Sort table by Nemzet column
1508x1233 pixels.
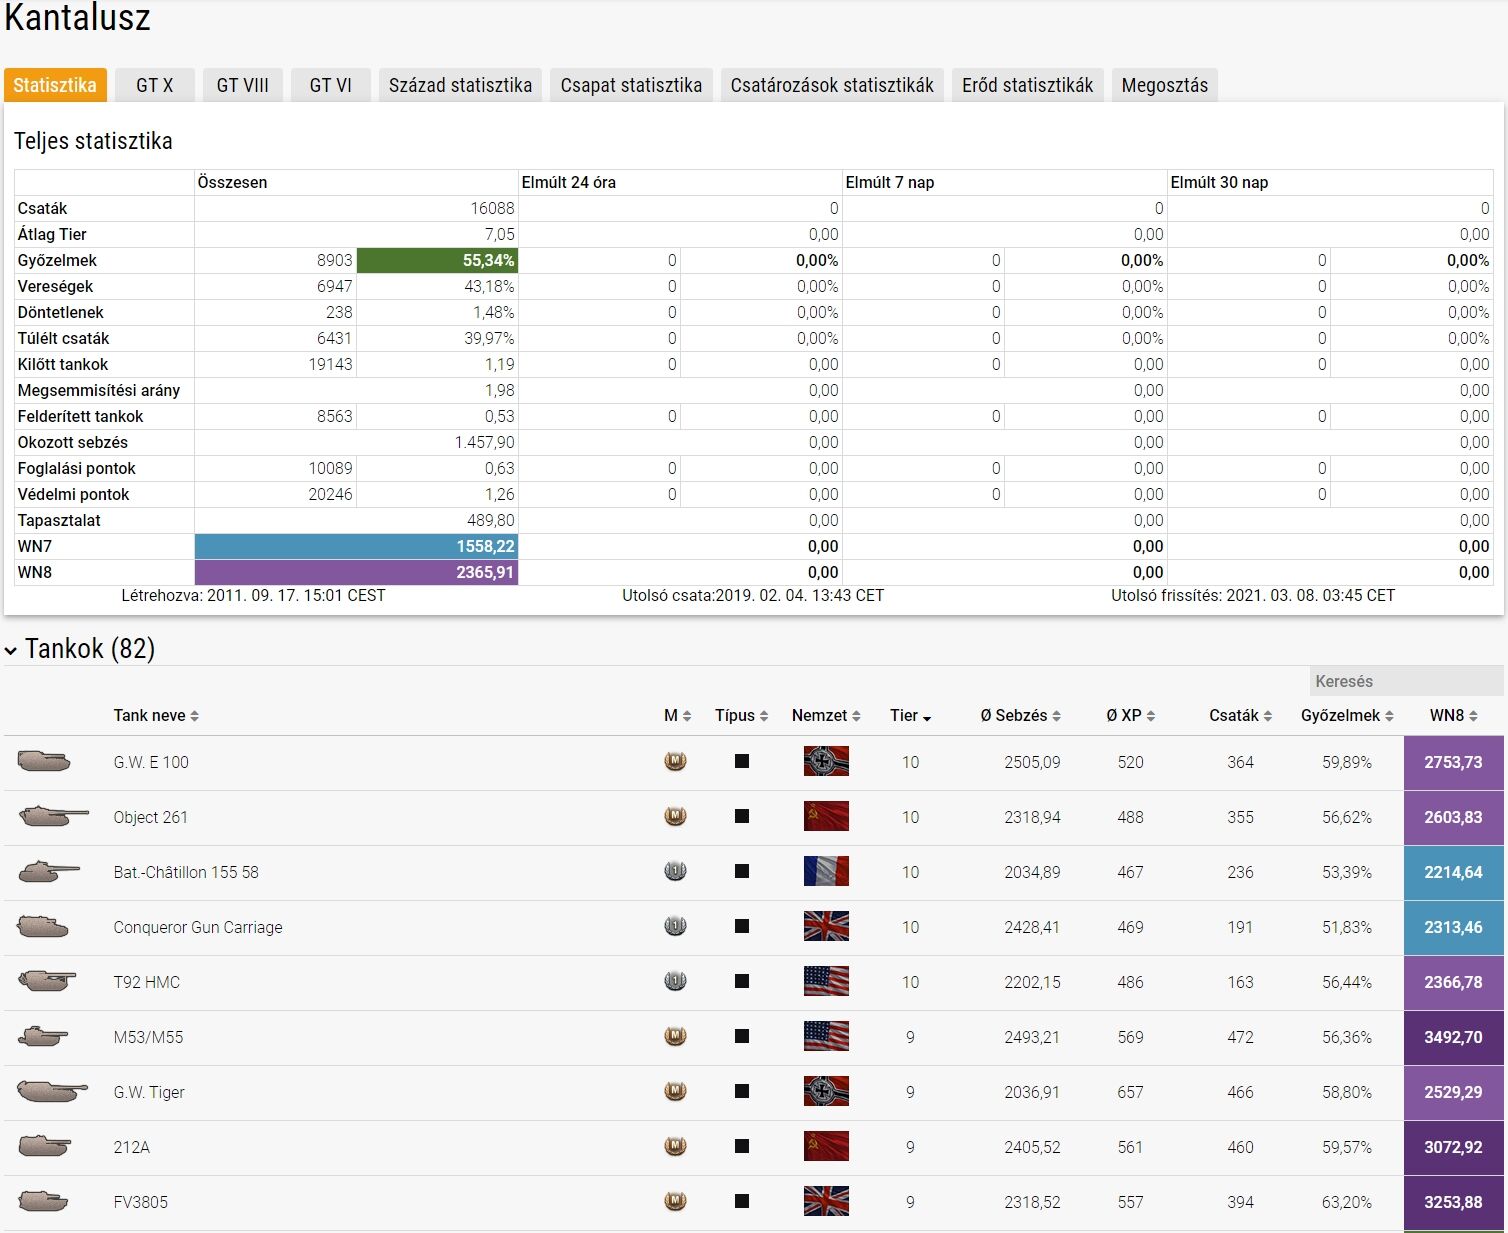826,716
